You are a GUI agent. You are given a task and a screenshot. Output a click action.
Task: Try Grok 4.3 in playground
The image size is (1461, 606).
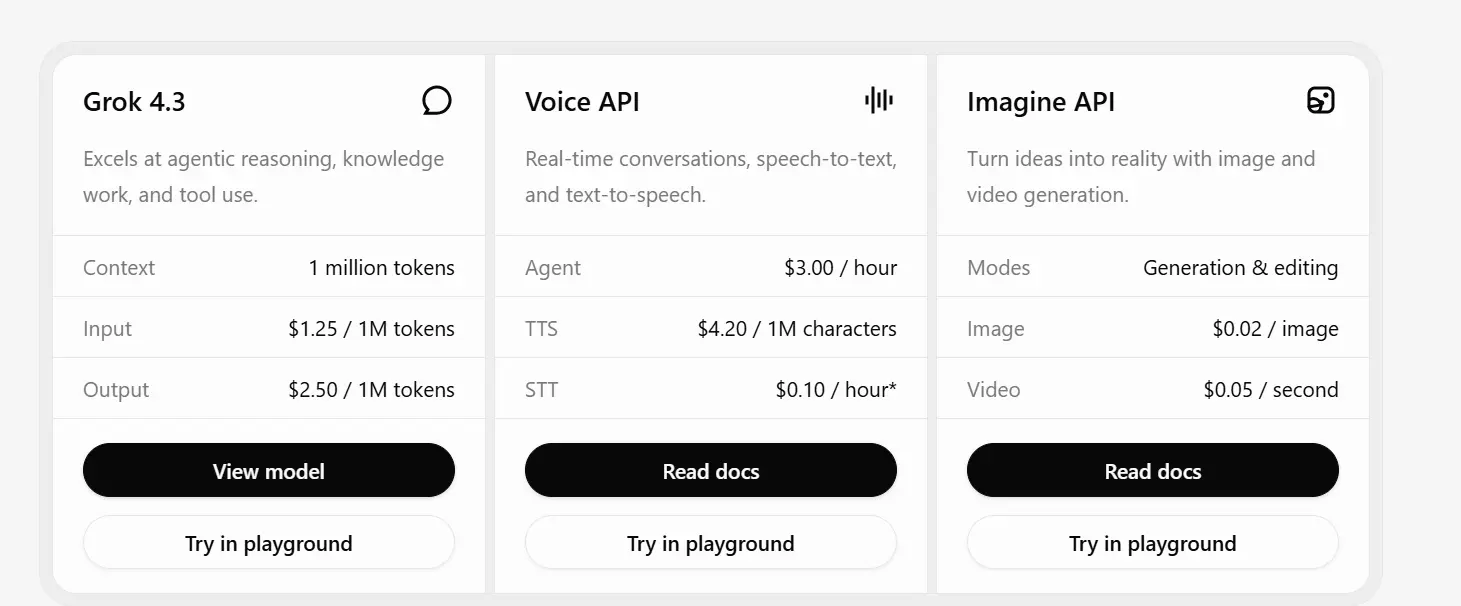[269, 543]
